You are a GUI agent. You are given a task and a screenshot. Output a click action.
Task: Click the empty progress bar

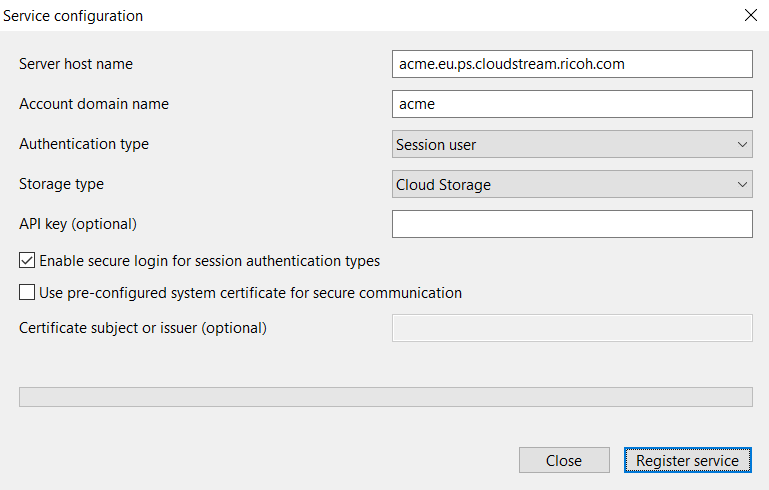(x=385, y=397)
